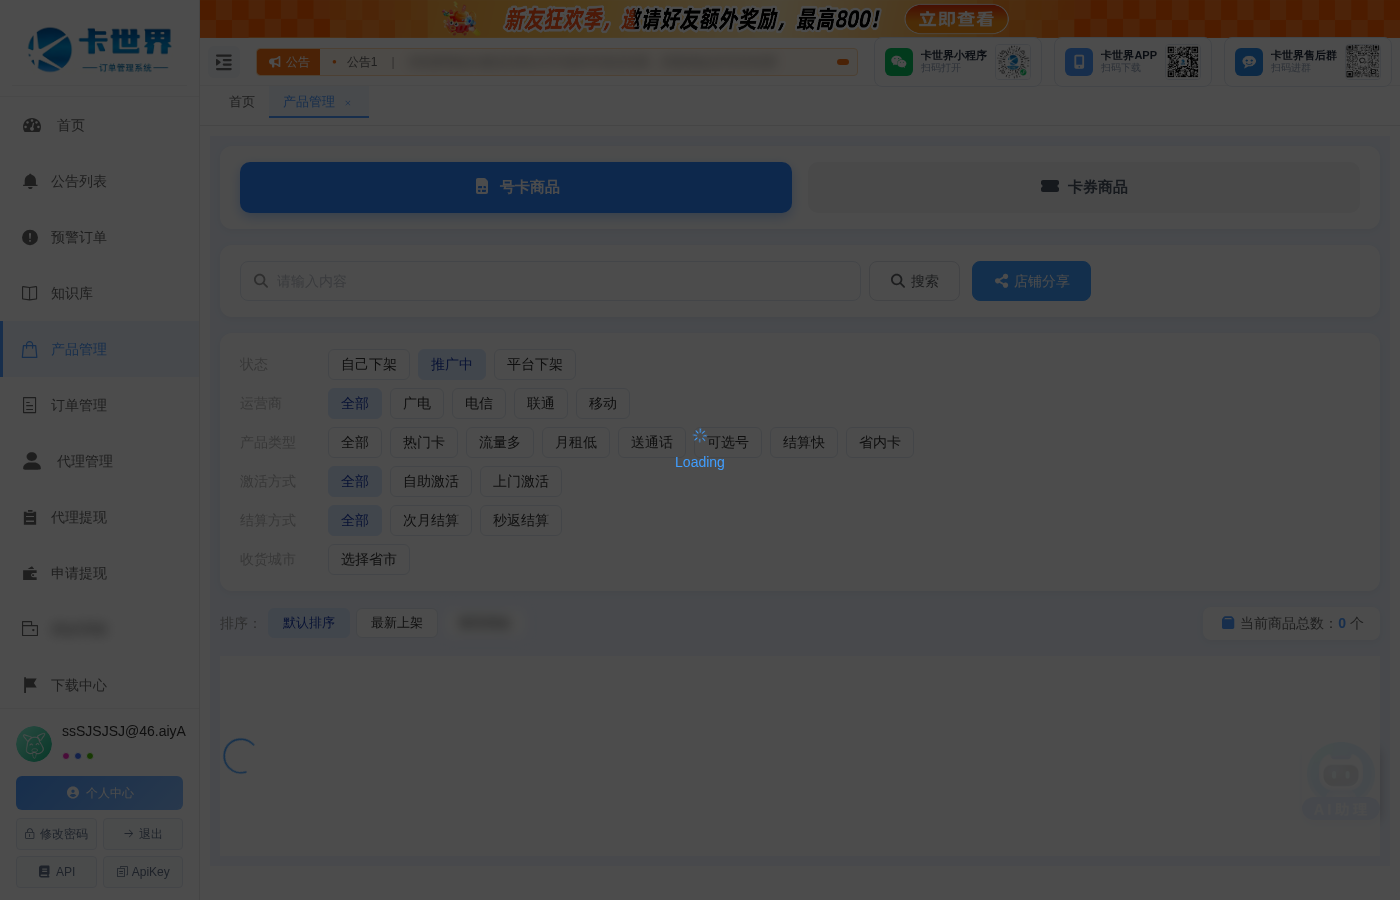Open the 选择省市 city selector
This screenshot has width=1400, height=900.
(x=369, y=560)
